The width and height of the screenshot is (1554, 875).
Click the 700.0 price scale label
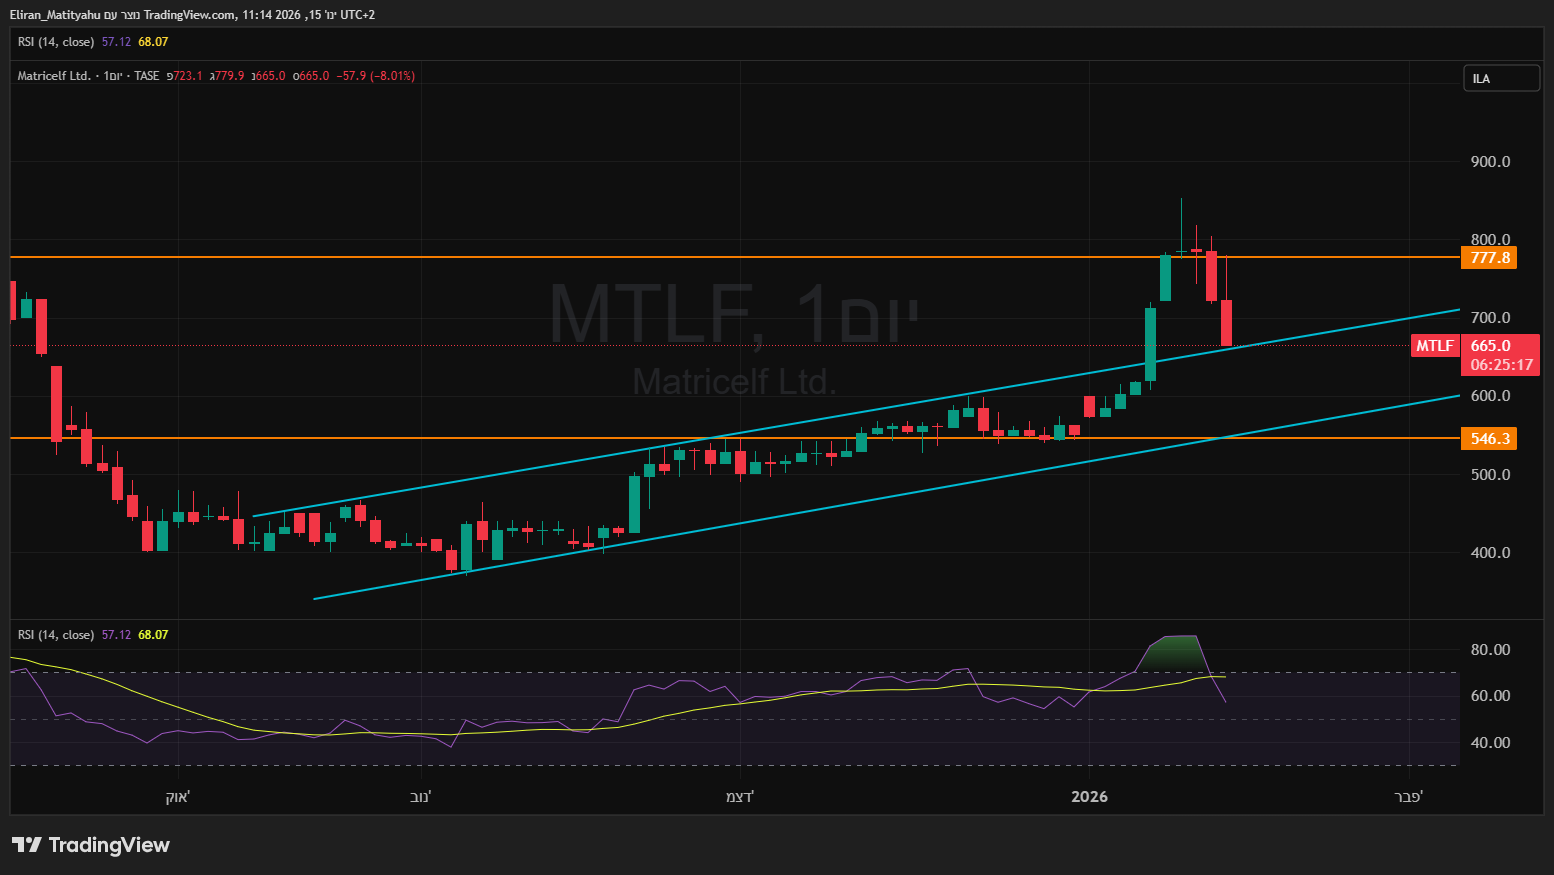pyautogui.click(x=1490, y=318)
